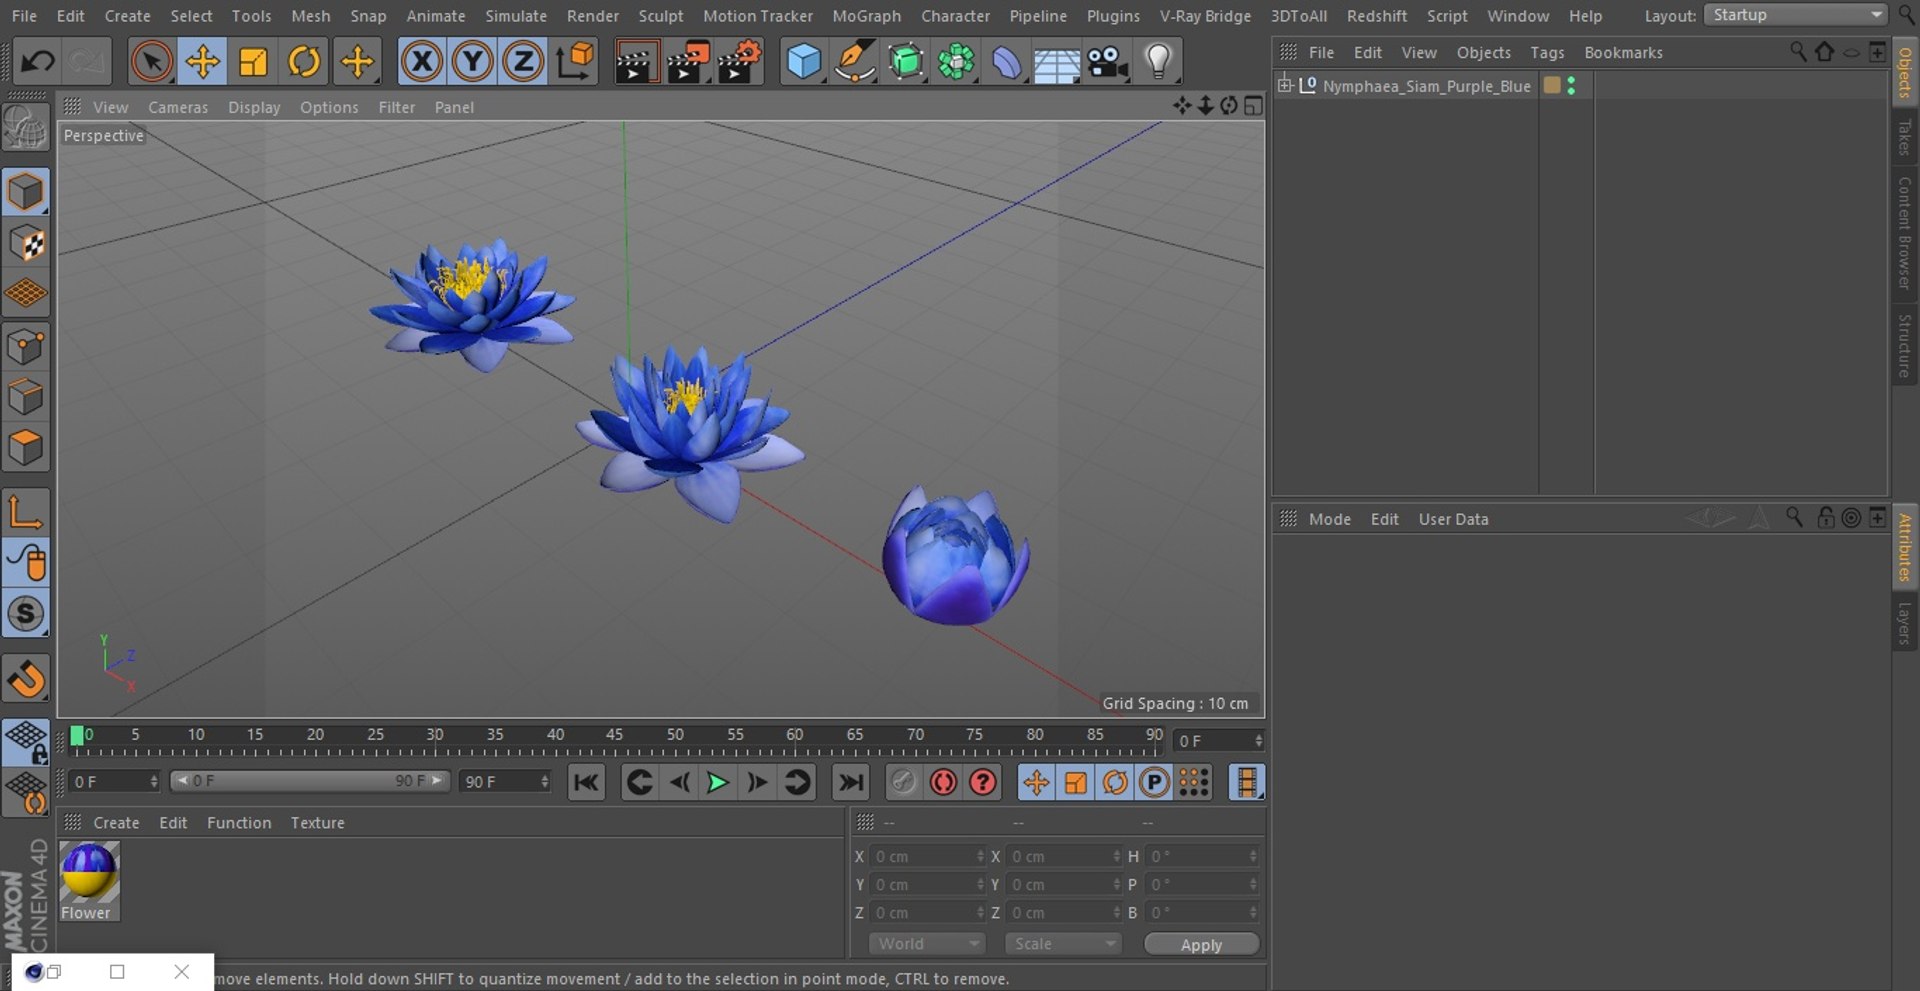Switch to the Content Browser side tab
Image resolution: width=1920 pixels, height=991 pixels.
coord(1905,232)
